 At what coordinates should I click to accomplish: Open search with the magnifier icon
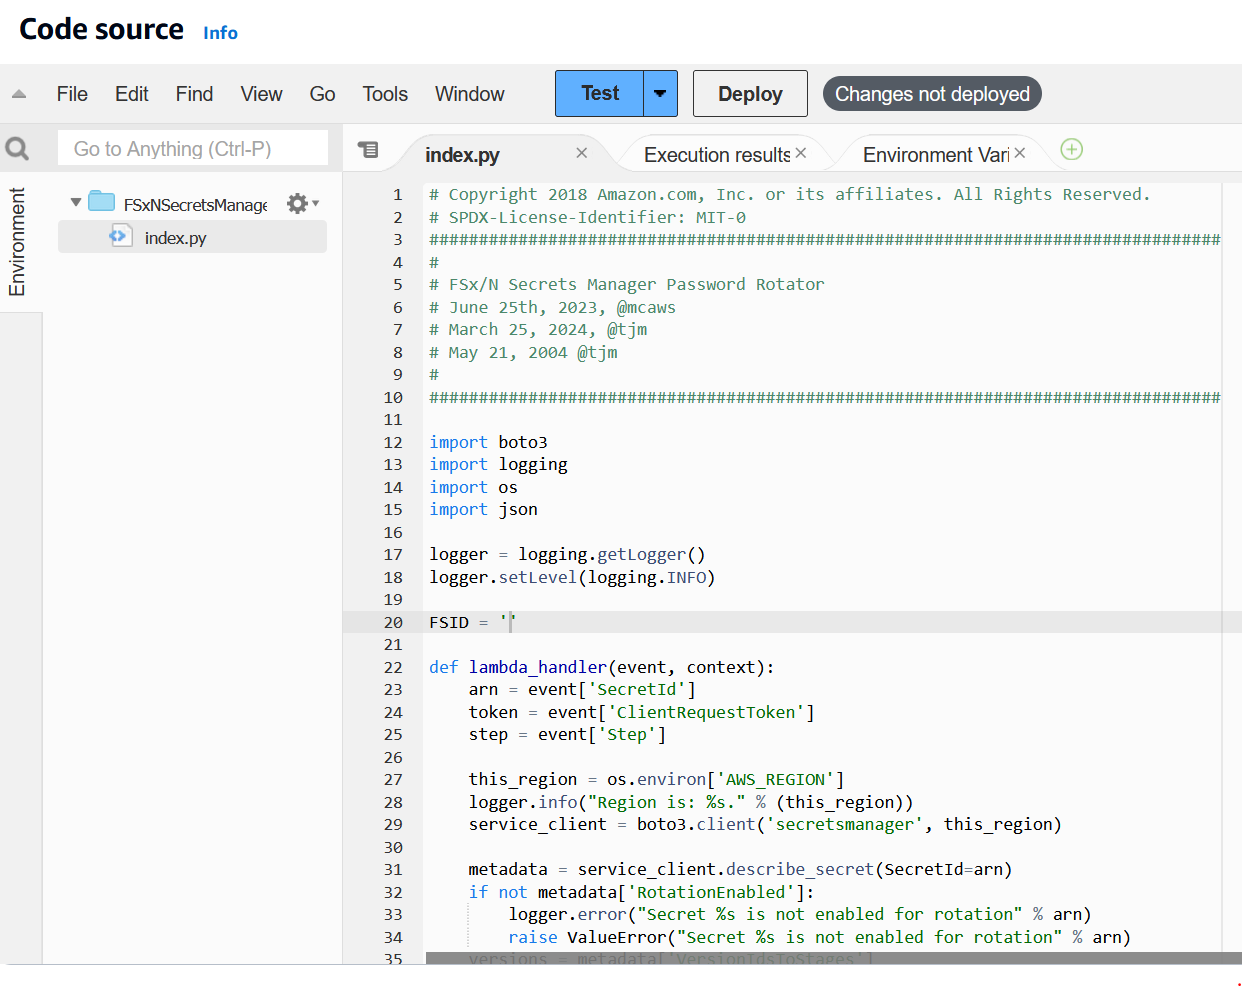[x=17, y=147]
